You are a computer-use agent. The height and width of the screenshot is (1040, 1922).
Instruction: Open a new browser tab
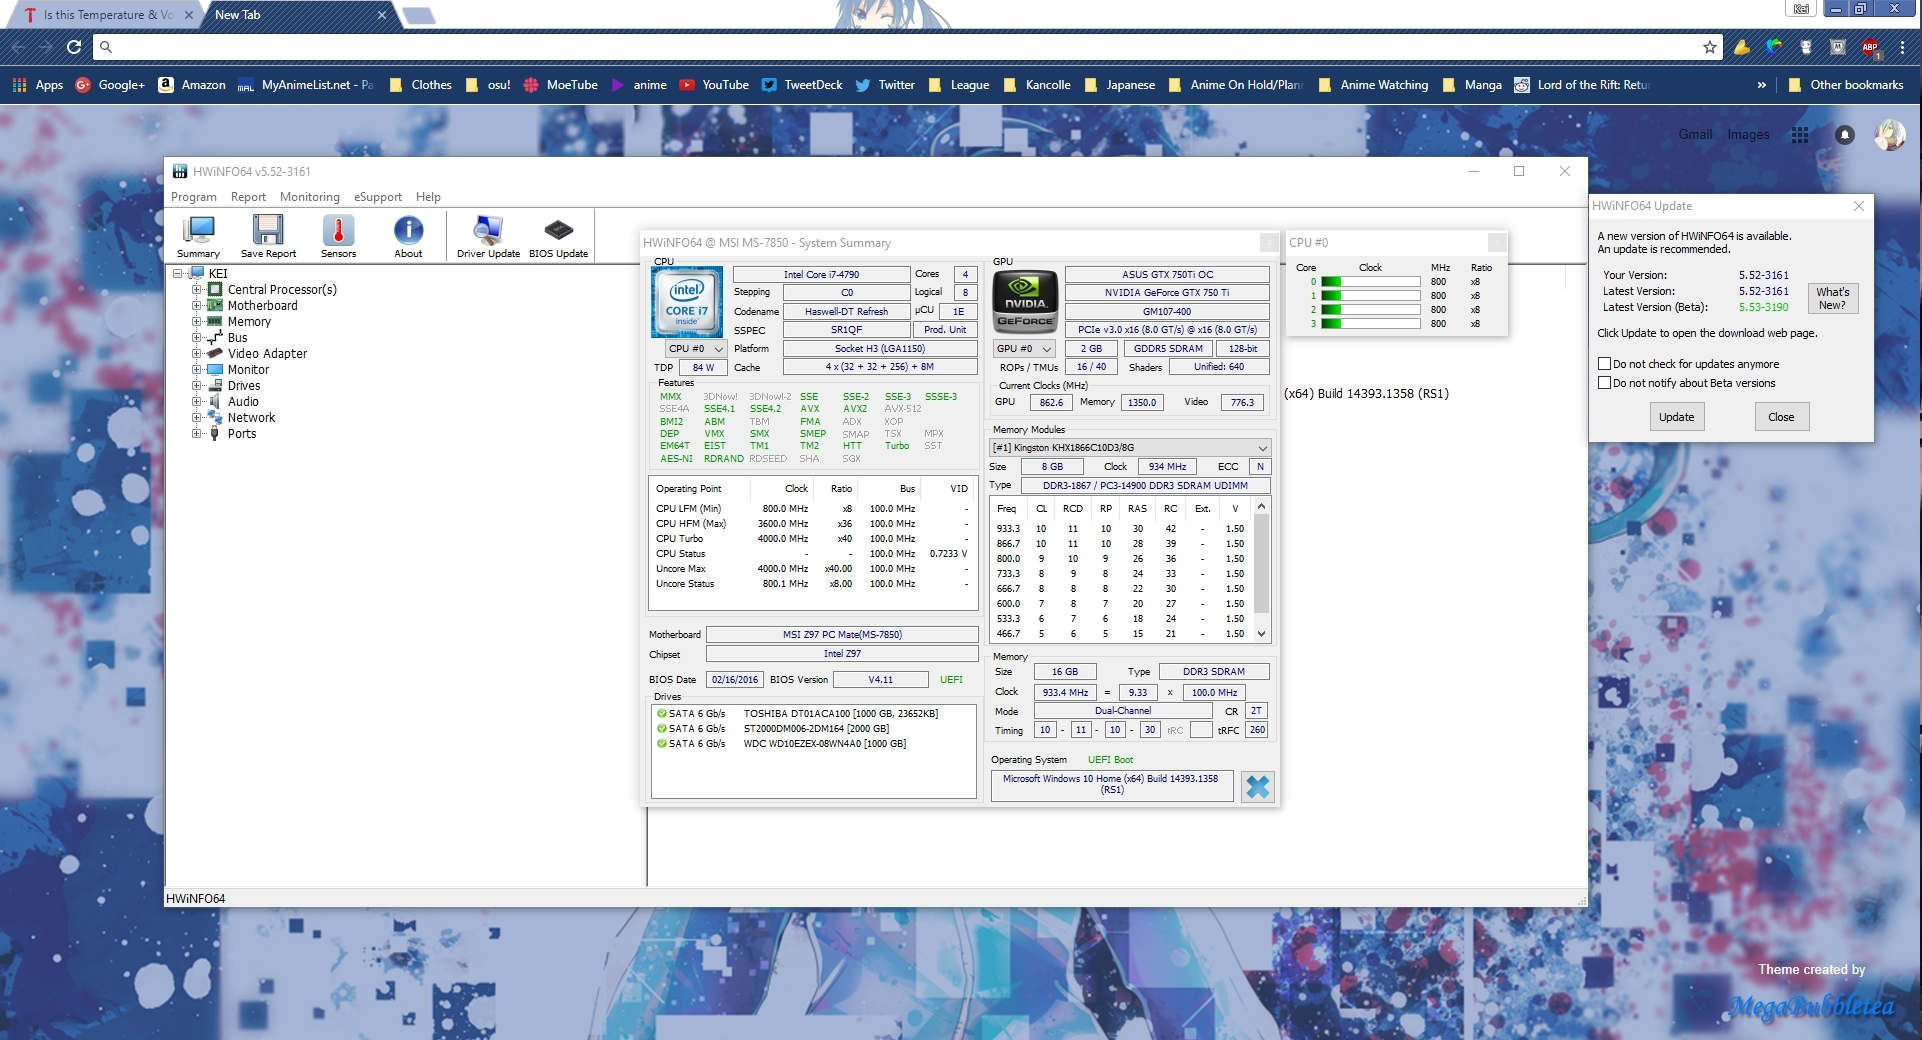coord(418,15)
